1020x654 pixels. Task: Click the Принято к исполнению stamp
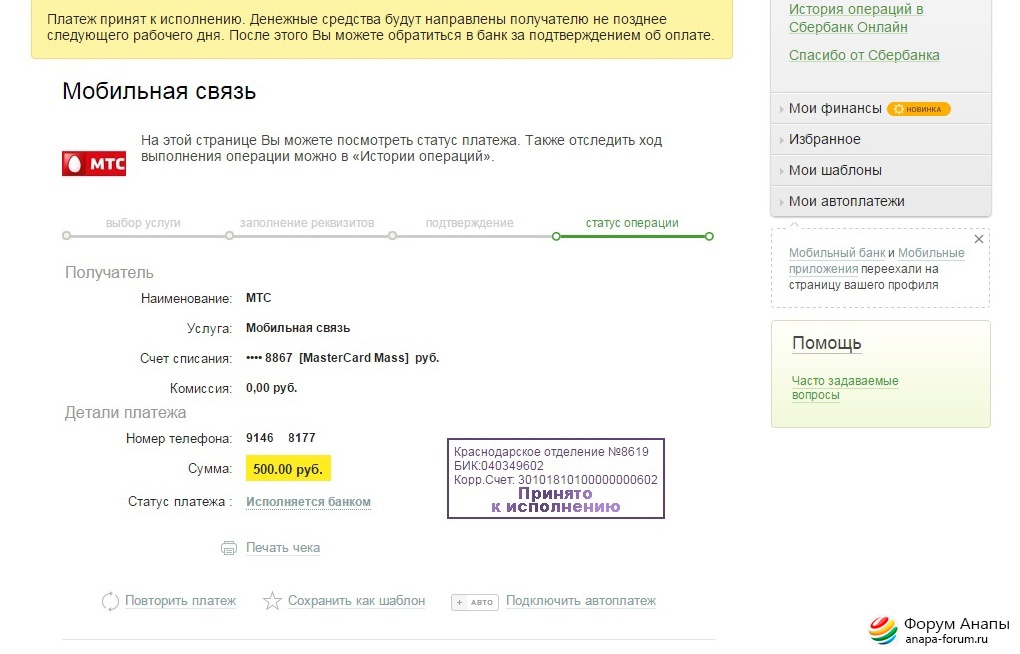pos(556,478)
